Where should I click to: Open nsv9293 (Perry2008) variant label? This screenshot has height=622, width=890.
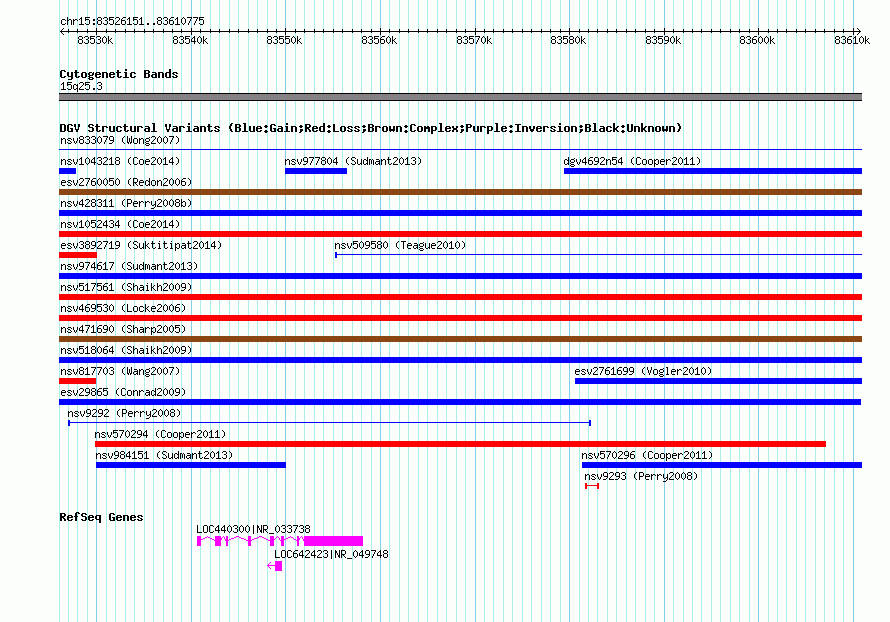tap(641, 476)
